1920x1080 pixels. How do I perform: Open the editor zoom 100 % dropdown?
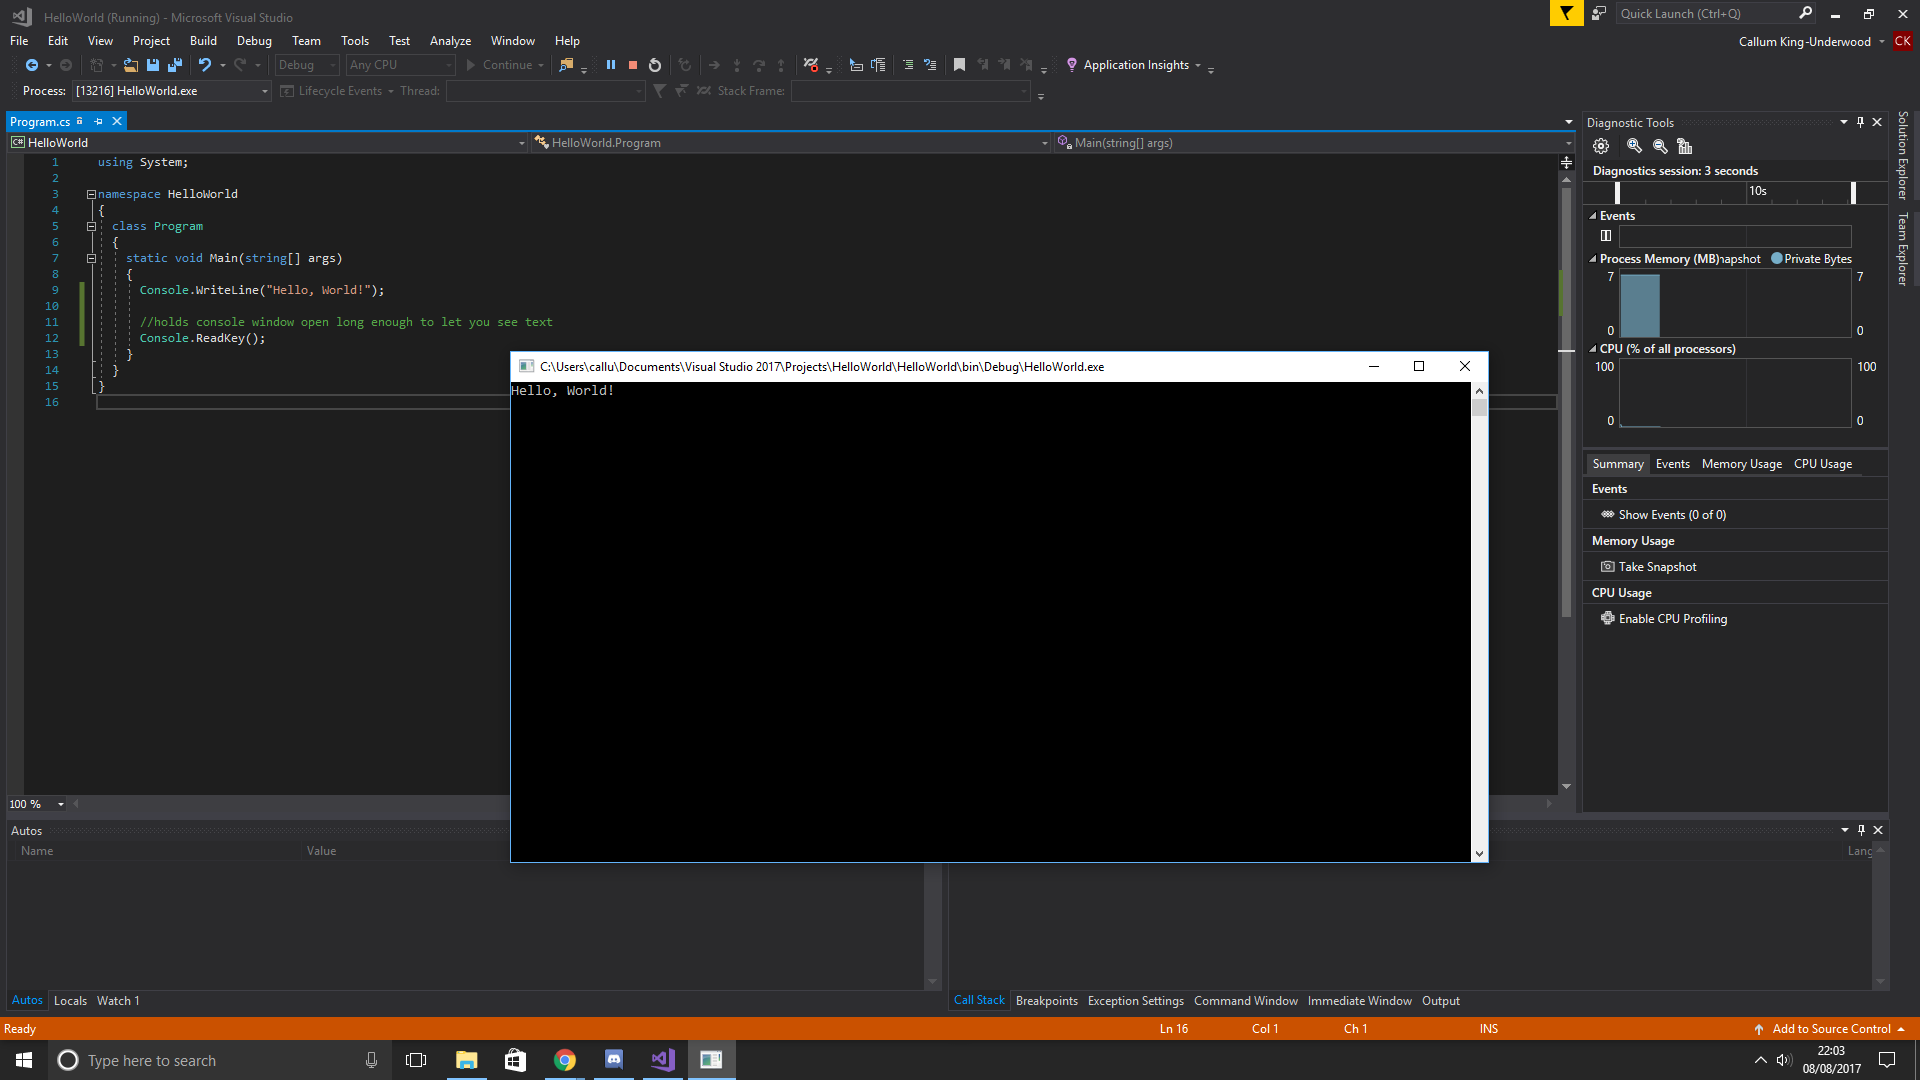pos(37,804)
